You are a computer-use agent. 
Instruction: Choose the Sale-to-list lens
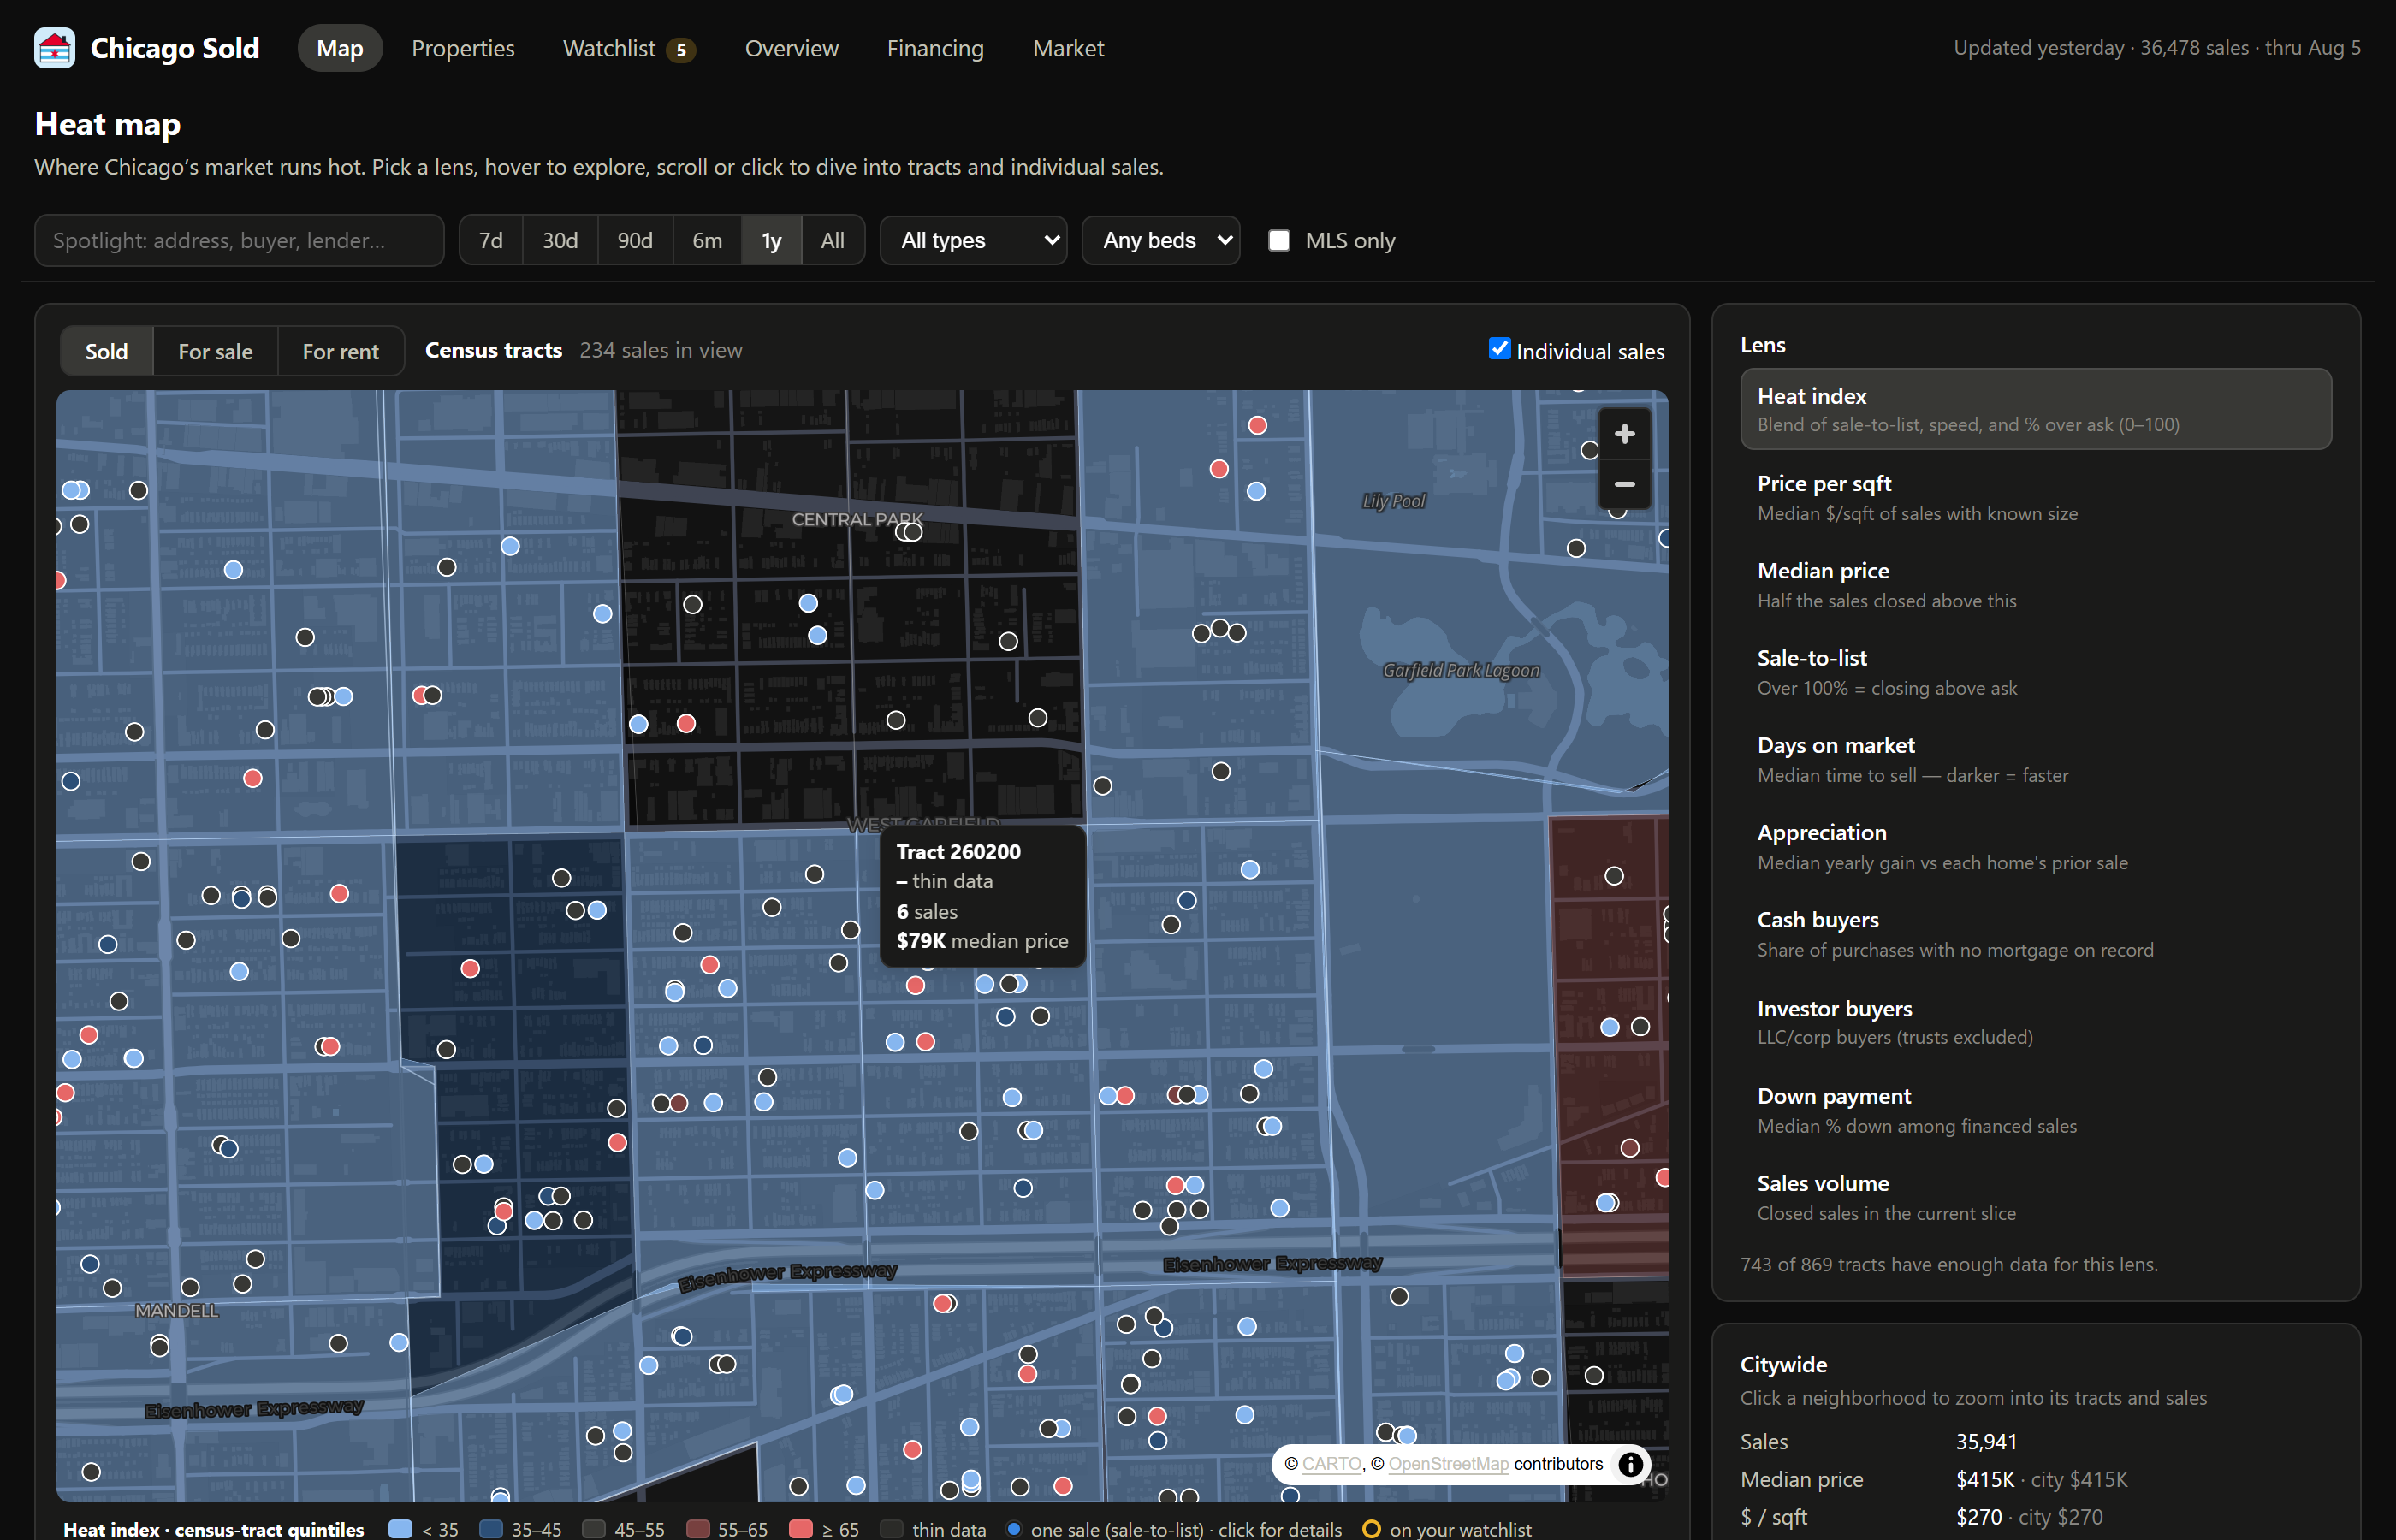[x=2035, y=672]
